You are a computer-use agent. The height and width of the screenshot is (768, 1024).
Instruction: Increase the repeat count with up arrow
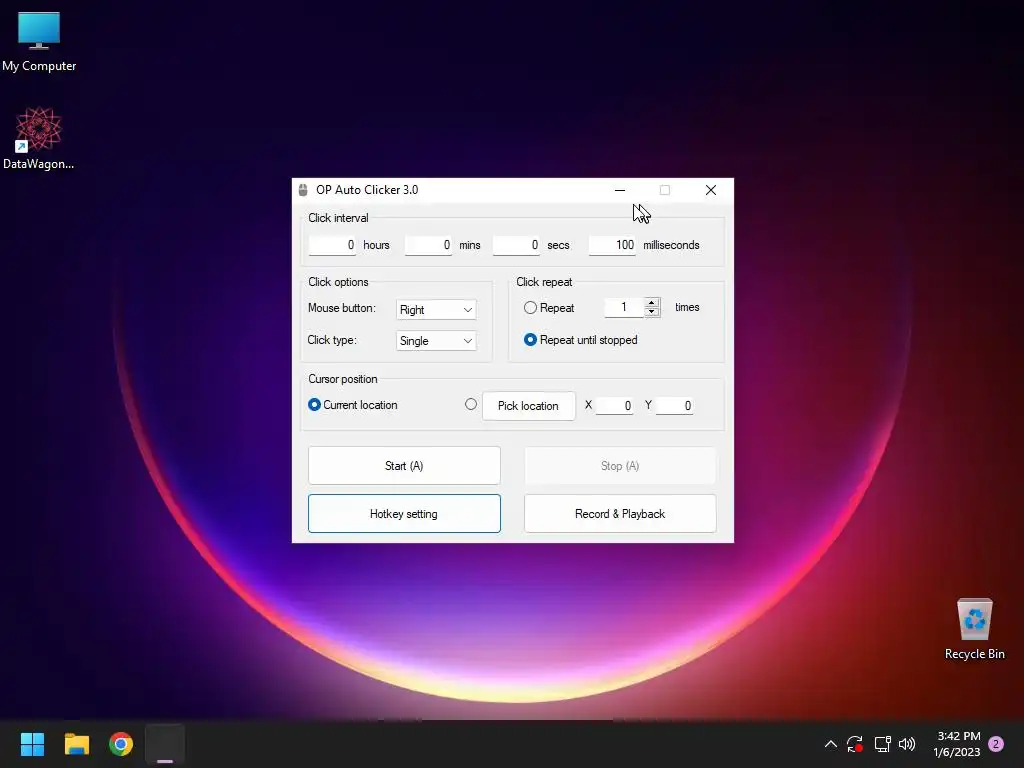[652, 303]
